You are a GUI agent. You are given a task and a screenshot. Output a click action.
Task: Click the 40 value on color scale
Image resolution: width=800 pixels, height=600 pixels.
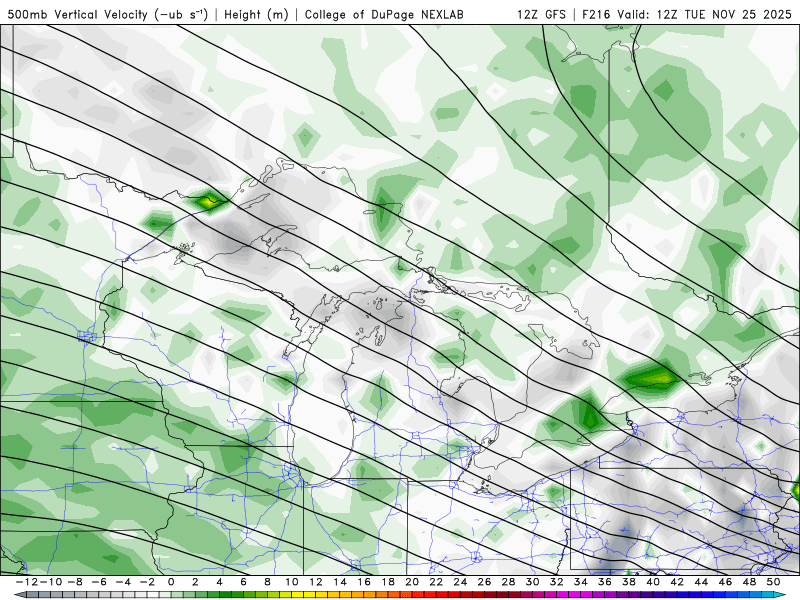point(653,582)
